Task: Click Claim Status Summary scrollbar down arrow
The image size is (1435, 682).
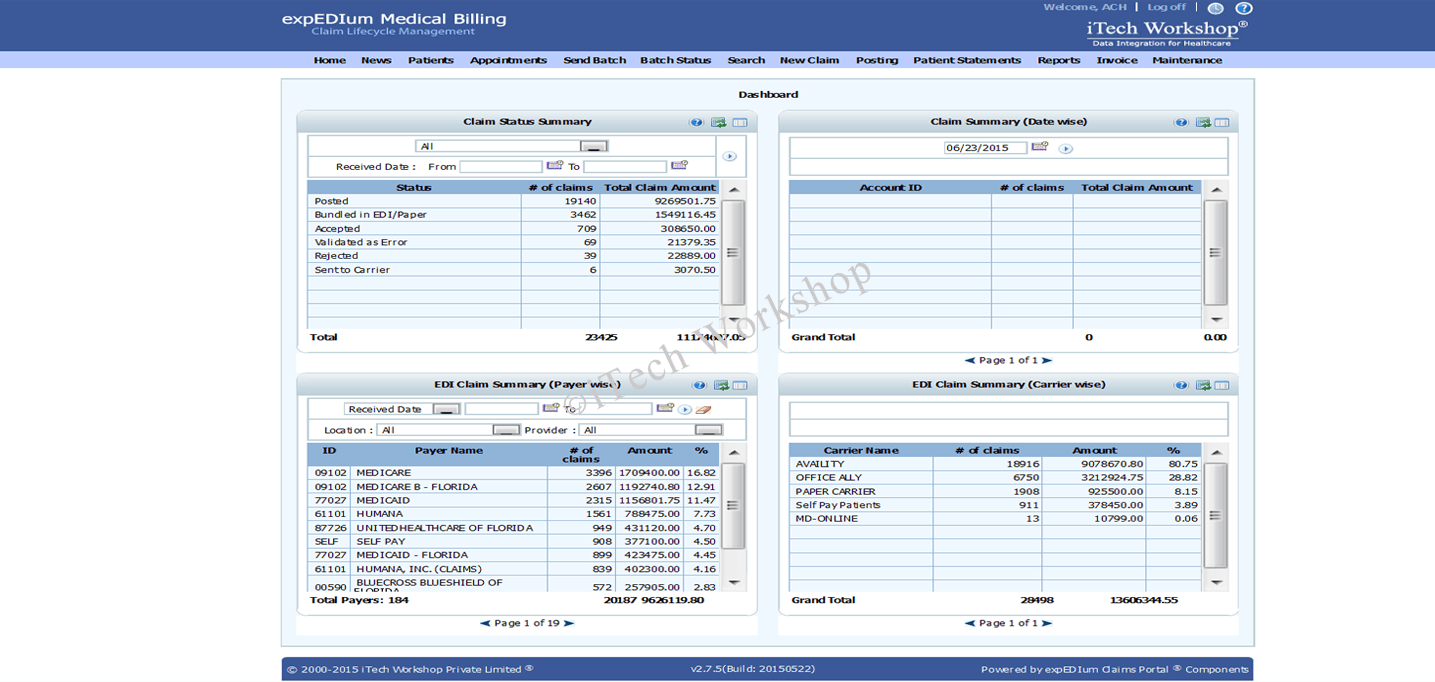Action: coord(734,319)
